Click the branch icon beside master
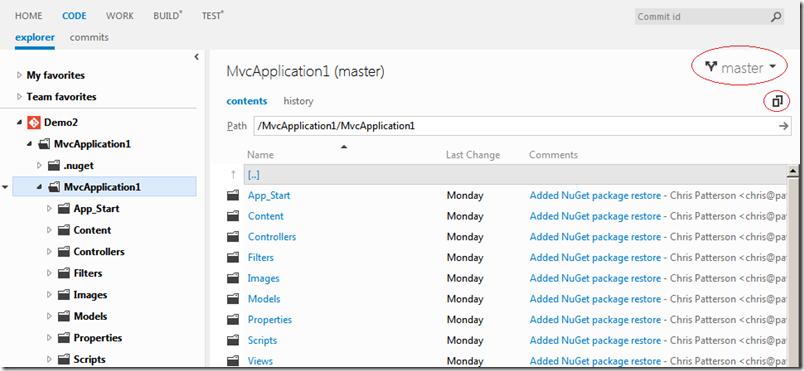 [711, 67]
